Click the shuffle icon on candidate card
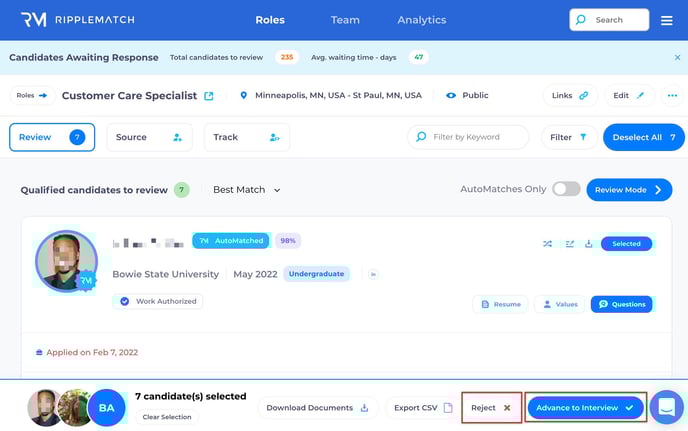The width and height of the screenshot is (688, 431). pyautogui.click(x=547, y=243)
